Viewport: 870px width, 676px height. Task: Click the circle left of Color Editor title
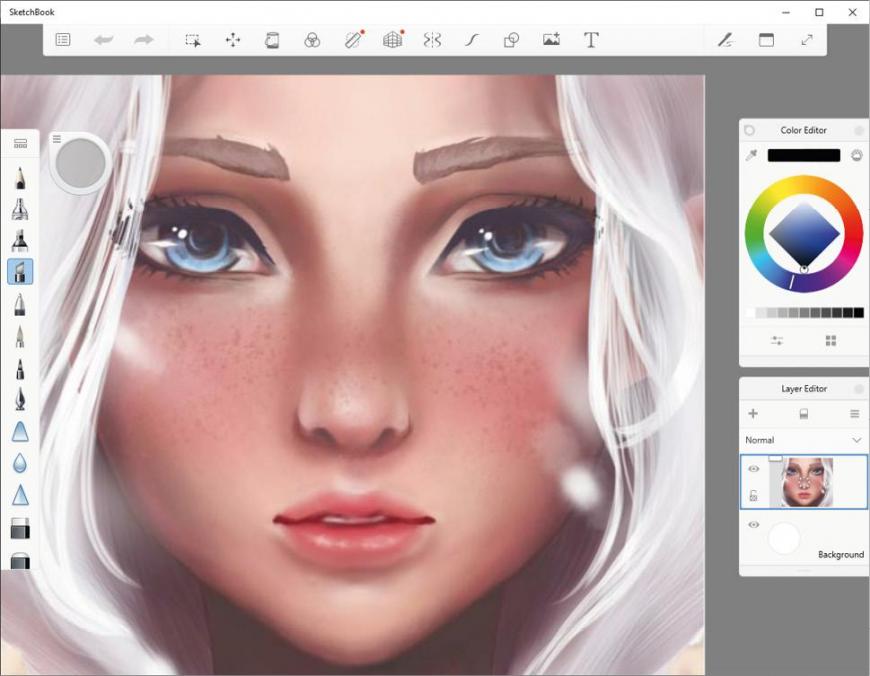[749, 130]
